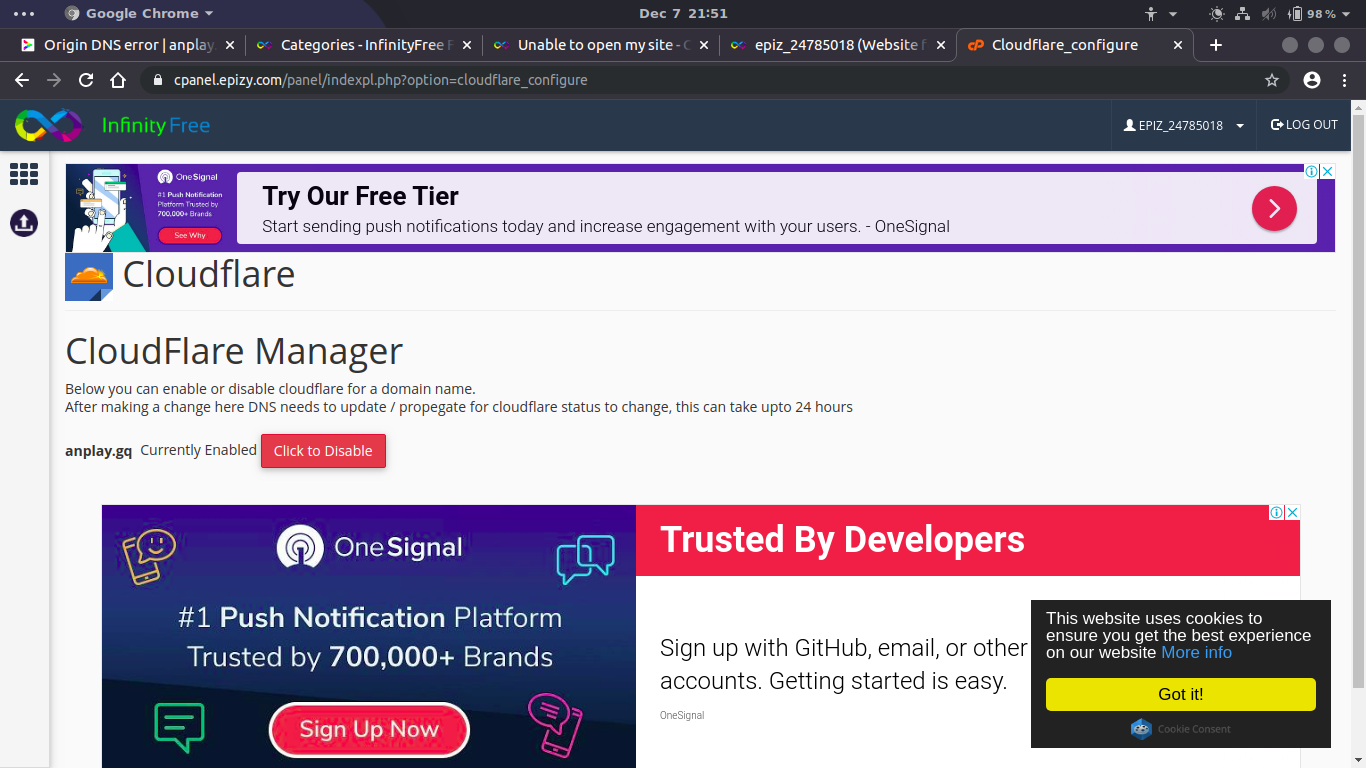
Task: Click the red Click to Disable button
Action: pyautogui.click(x=323, y=451)
